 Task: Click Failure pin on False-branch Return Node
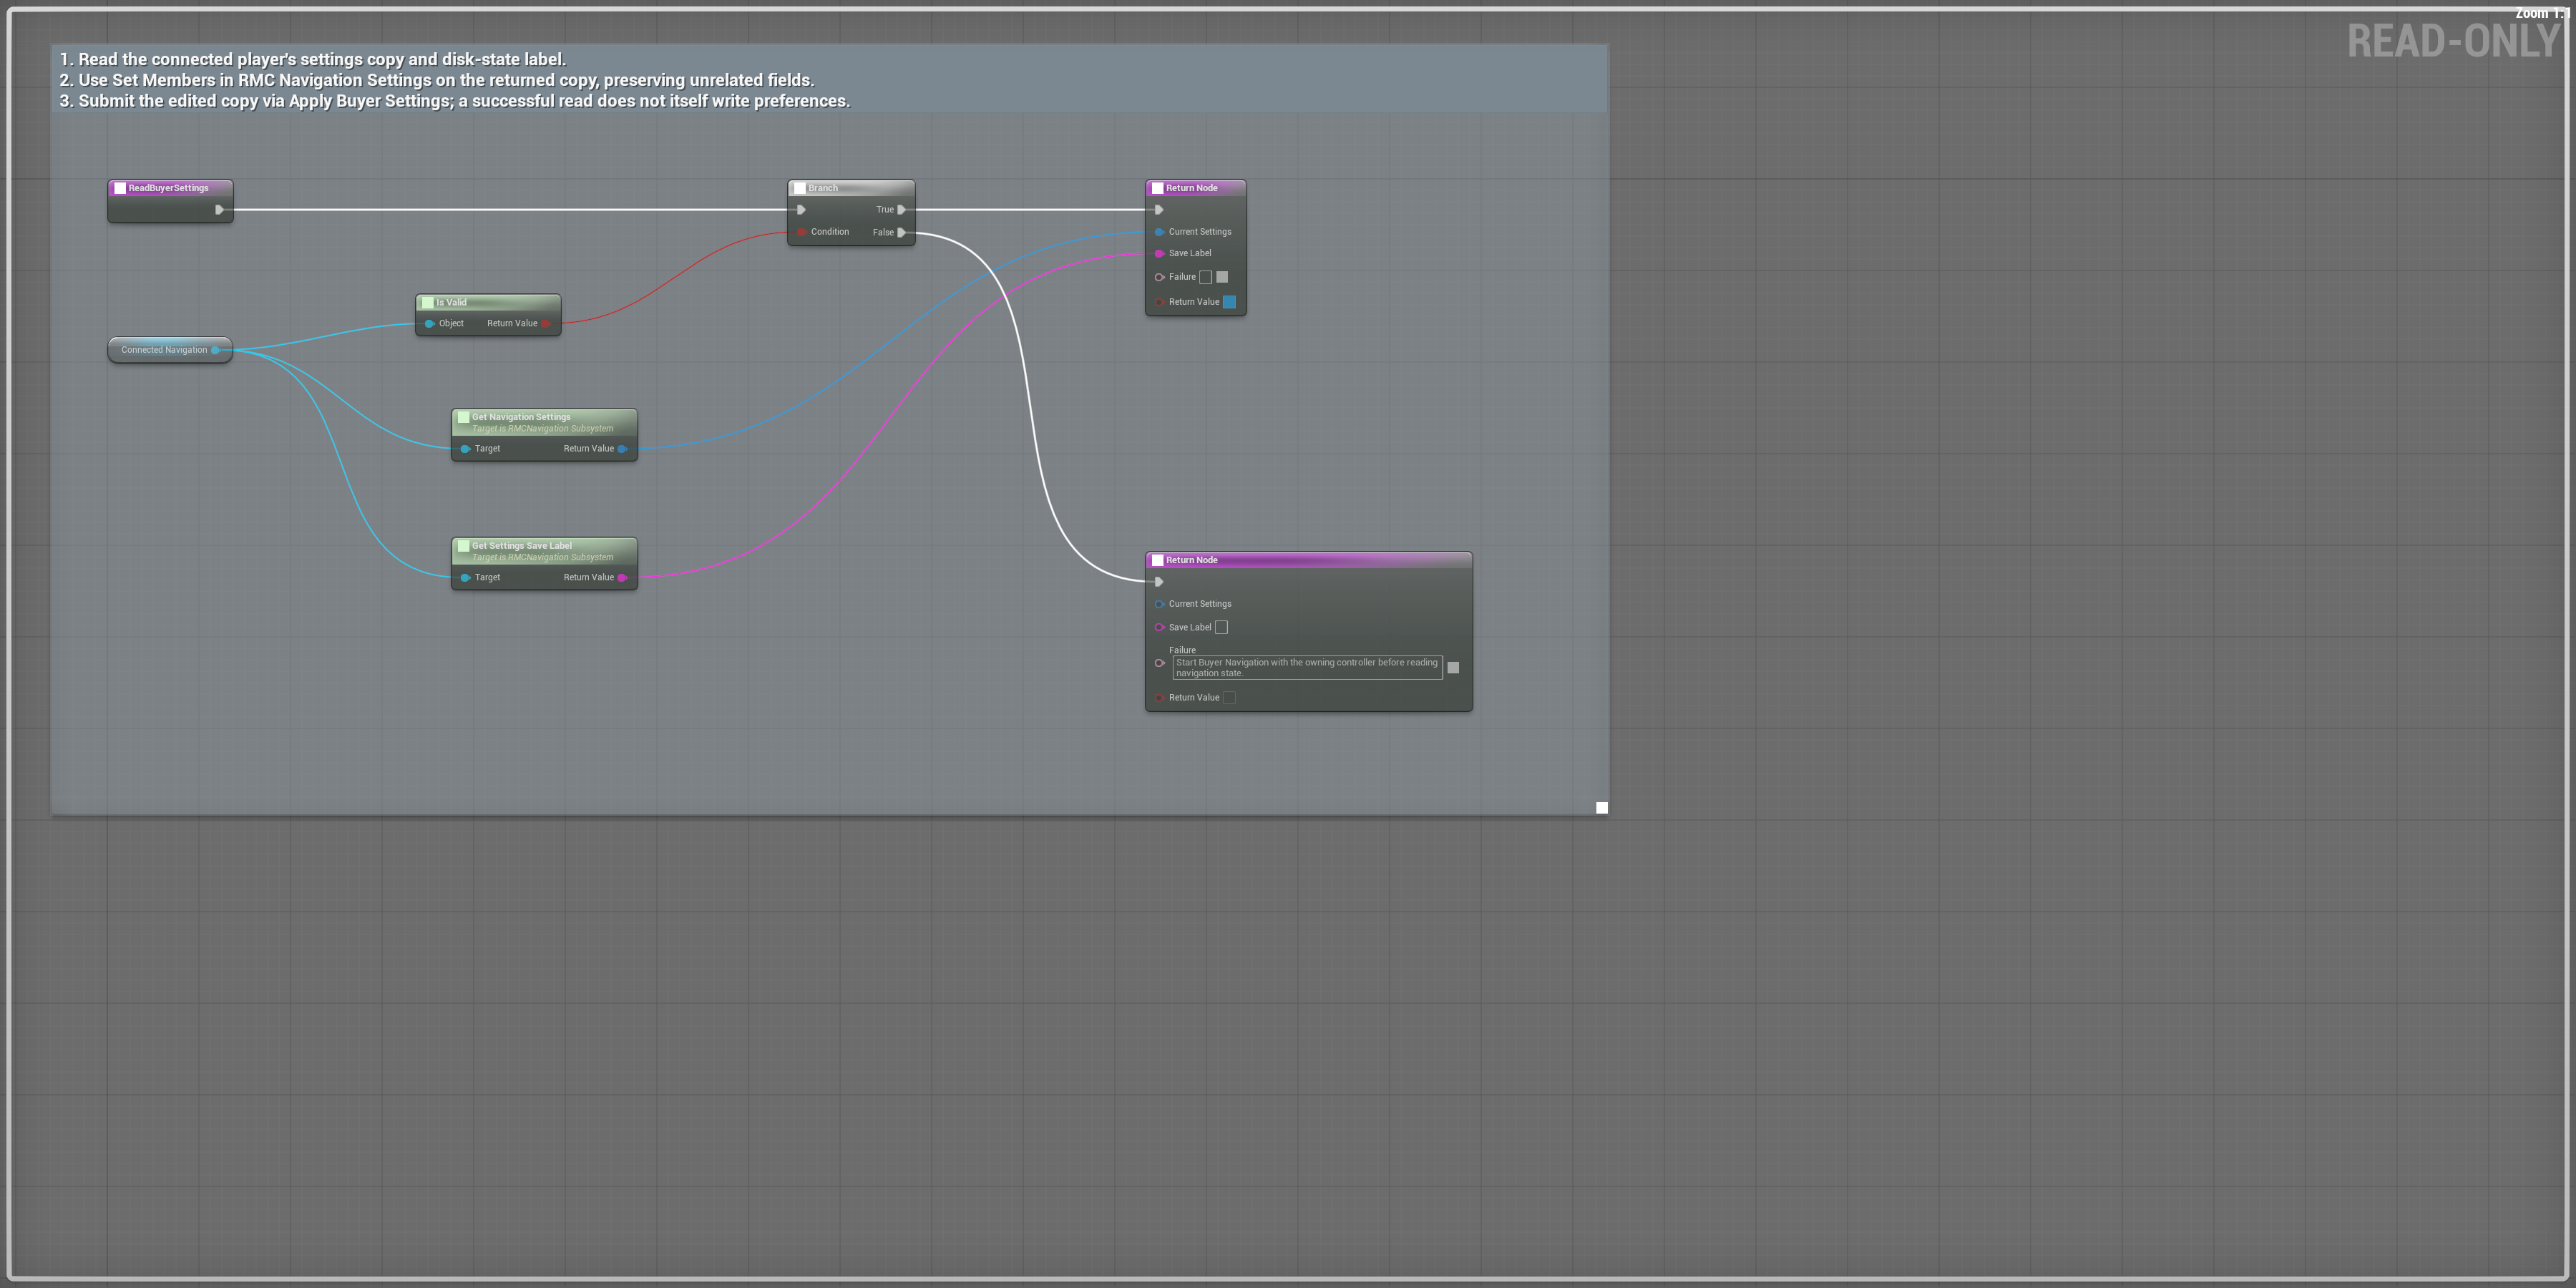(x=1160, y=663)
